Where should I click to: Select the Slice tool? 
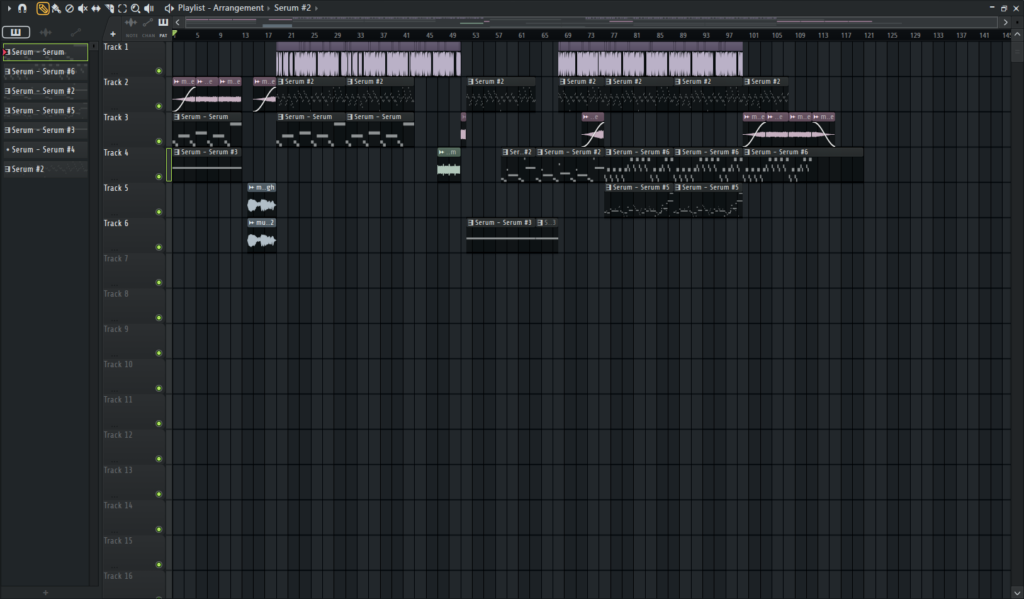109,8
